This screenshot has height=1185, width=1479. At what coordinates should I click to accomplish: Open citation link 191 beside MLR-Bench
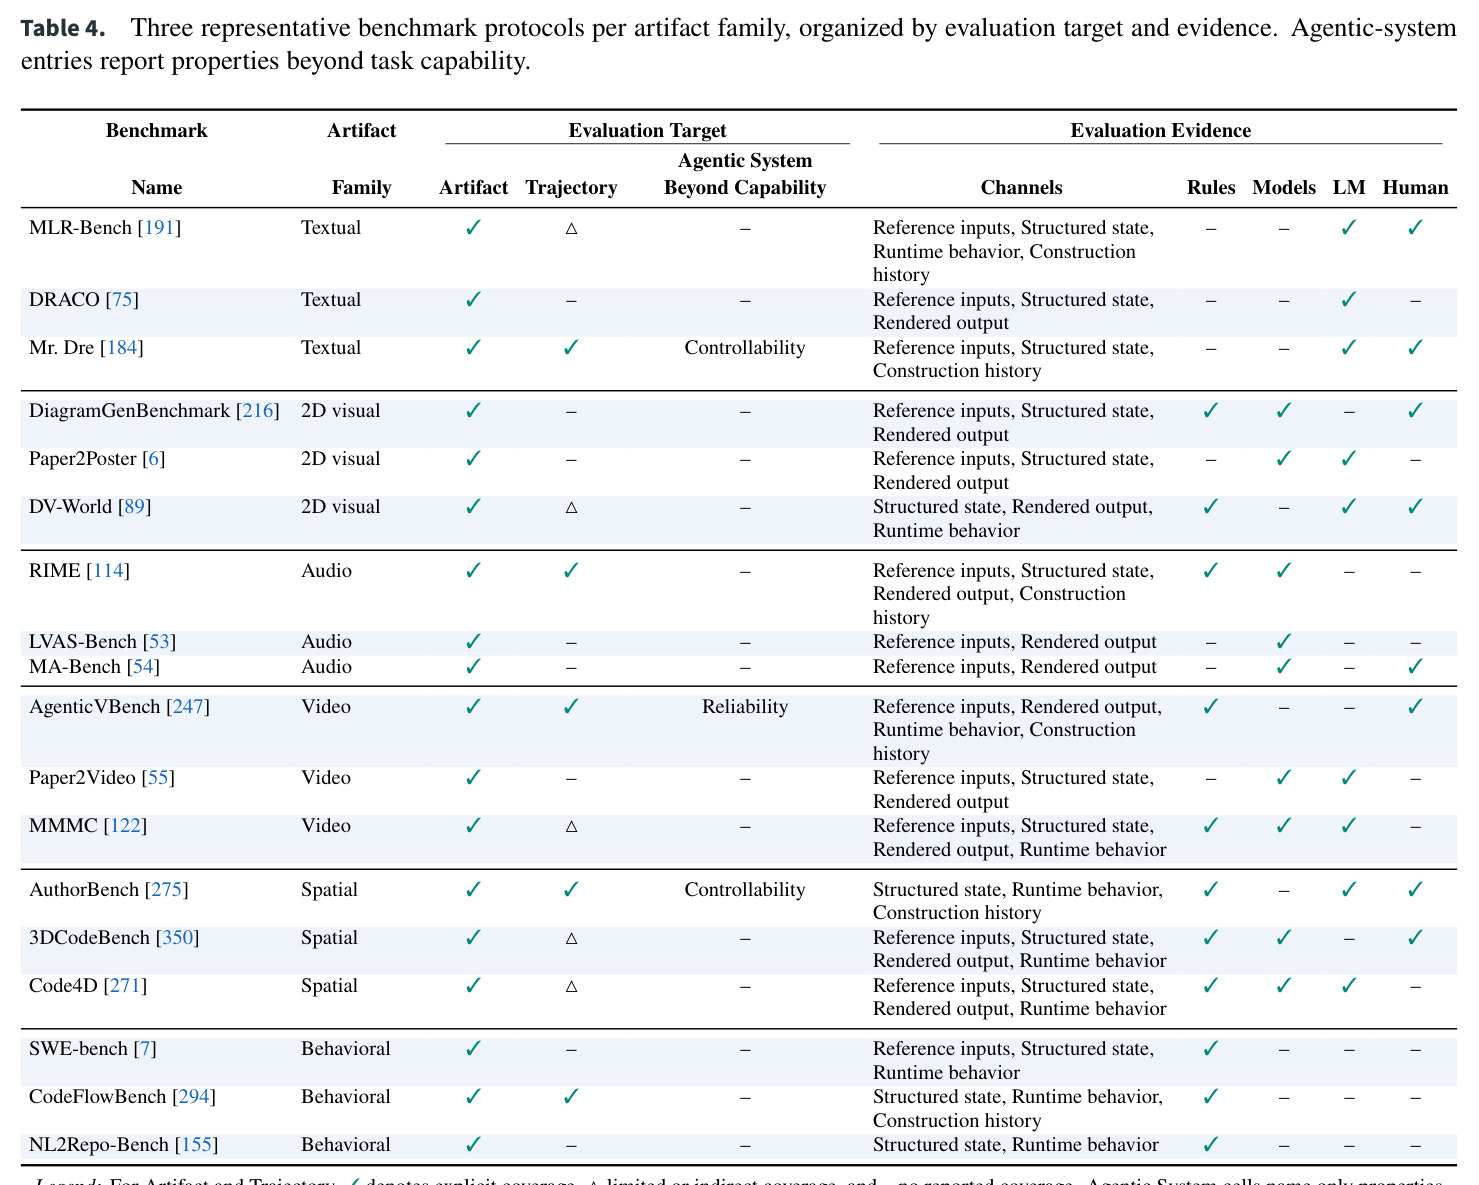click(x=160, y=228)
